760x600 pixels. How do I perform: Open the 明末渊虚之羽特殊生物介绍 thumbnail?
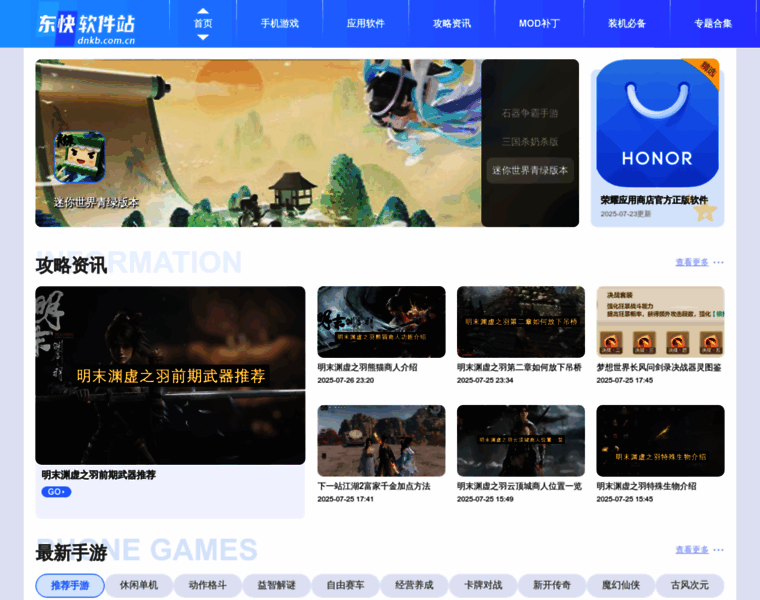click(660, 441)
